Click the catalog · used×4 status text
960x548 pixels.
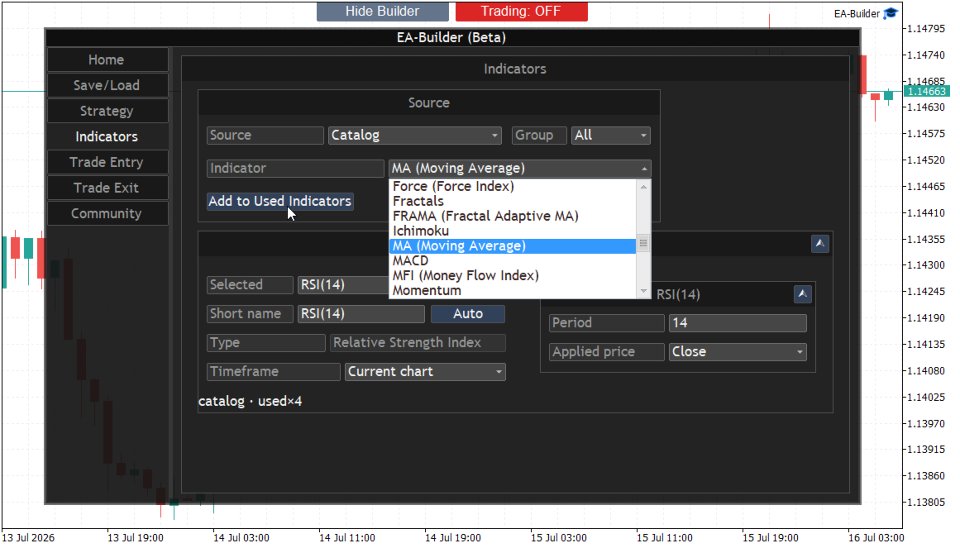click(250, 402)
